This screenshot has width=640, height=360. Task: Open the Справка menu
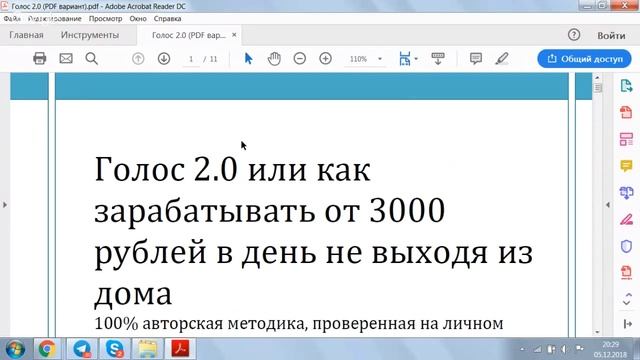pyautogui.click(x=167, y=19)
